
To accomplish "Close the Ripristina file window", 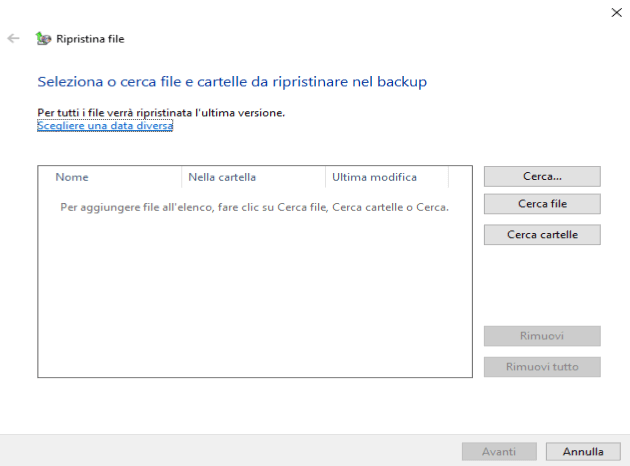I will (x=614, y=12).
